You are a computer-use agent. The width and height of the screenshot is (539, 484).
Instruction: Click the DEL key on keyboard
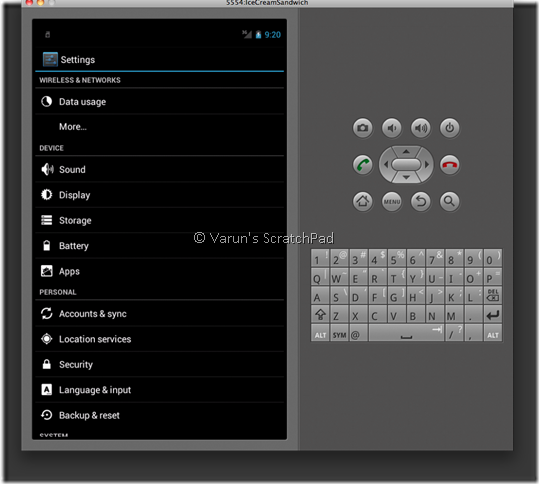(493, 295)
